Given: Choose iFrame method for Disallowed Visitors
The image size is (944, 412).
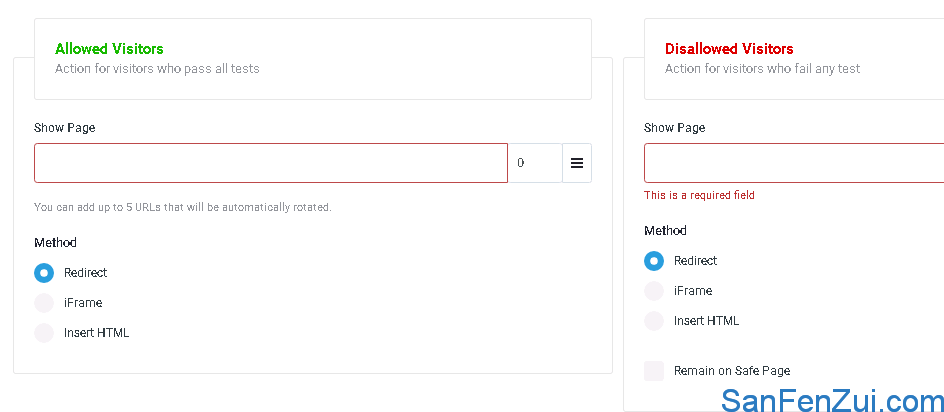Looking at the screenshot, I should [654, 291].
